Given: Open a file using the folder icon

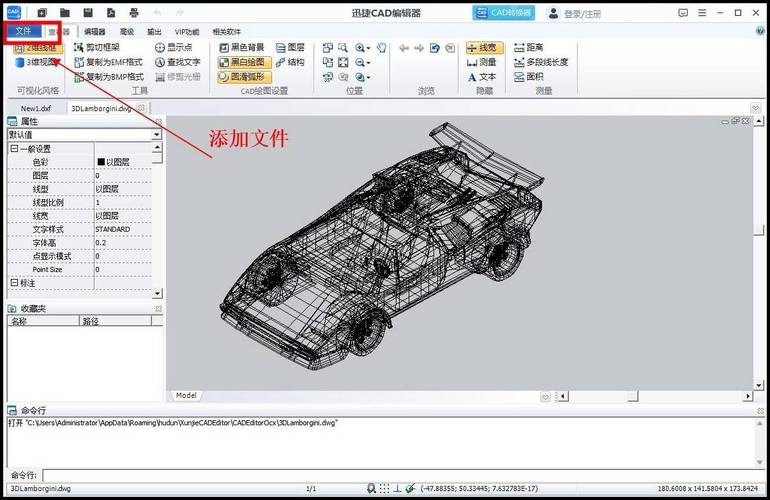Looking at the screenshot, I should coord(65,12).
